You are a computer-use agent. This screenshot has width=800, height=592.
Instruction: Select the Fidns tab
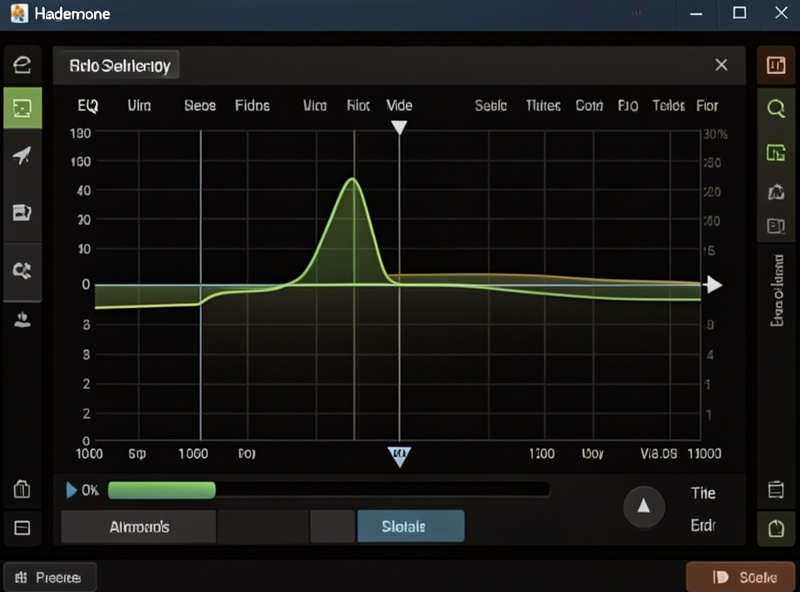coord(252,106)
